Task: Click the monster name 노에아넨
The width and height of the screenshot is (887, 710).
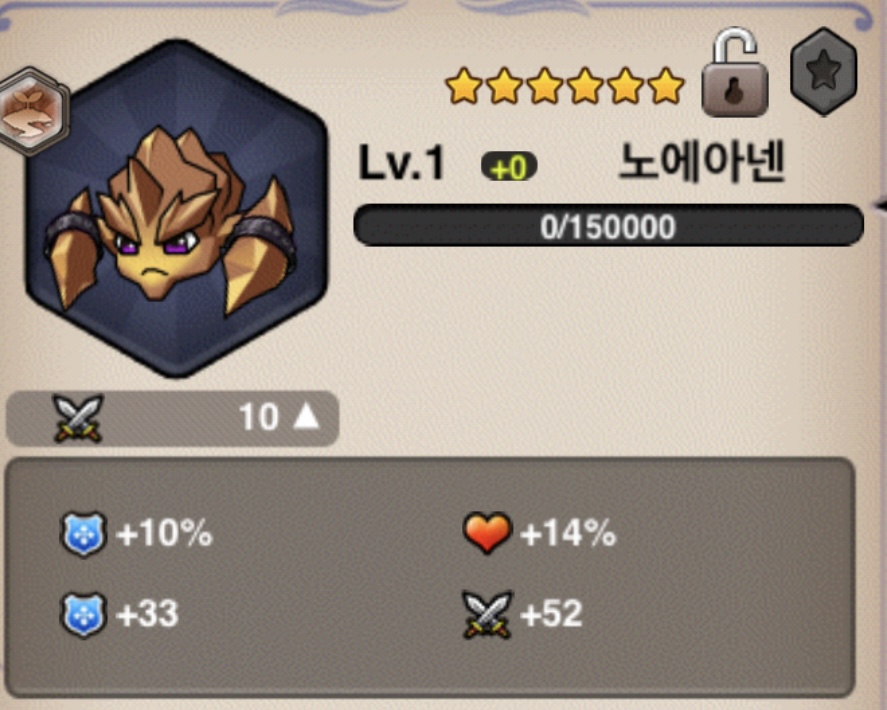Action: point(702,162)
